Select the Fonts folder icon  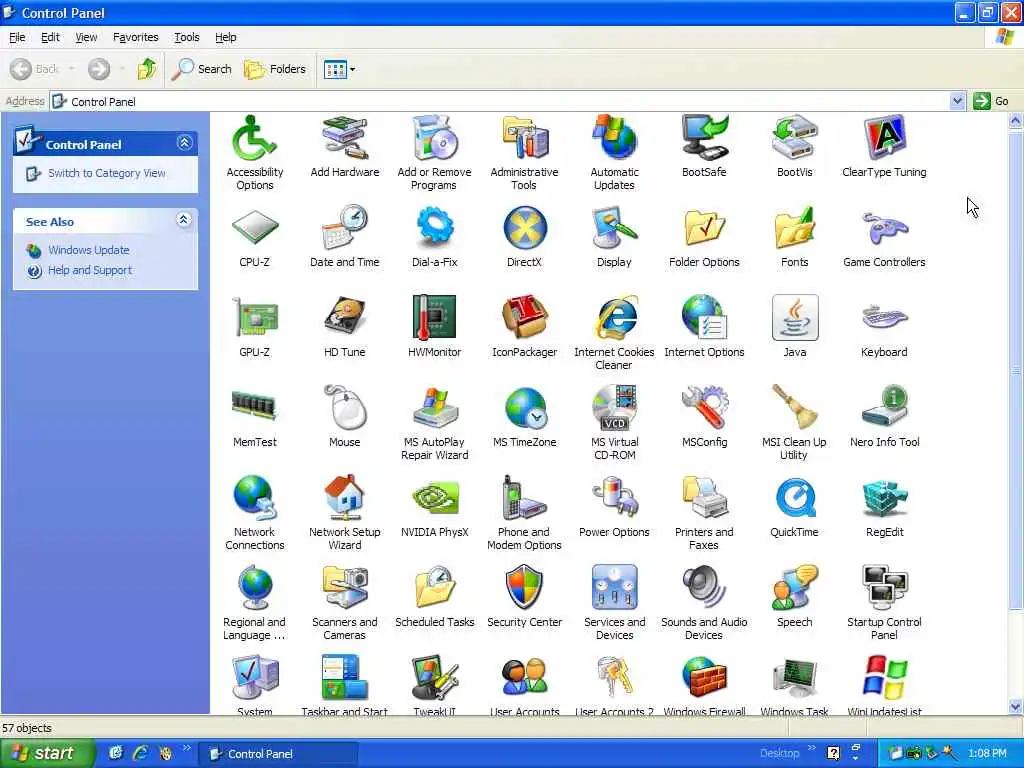click(x=794, y=228)
